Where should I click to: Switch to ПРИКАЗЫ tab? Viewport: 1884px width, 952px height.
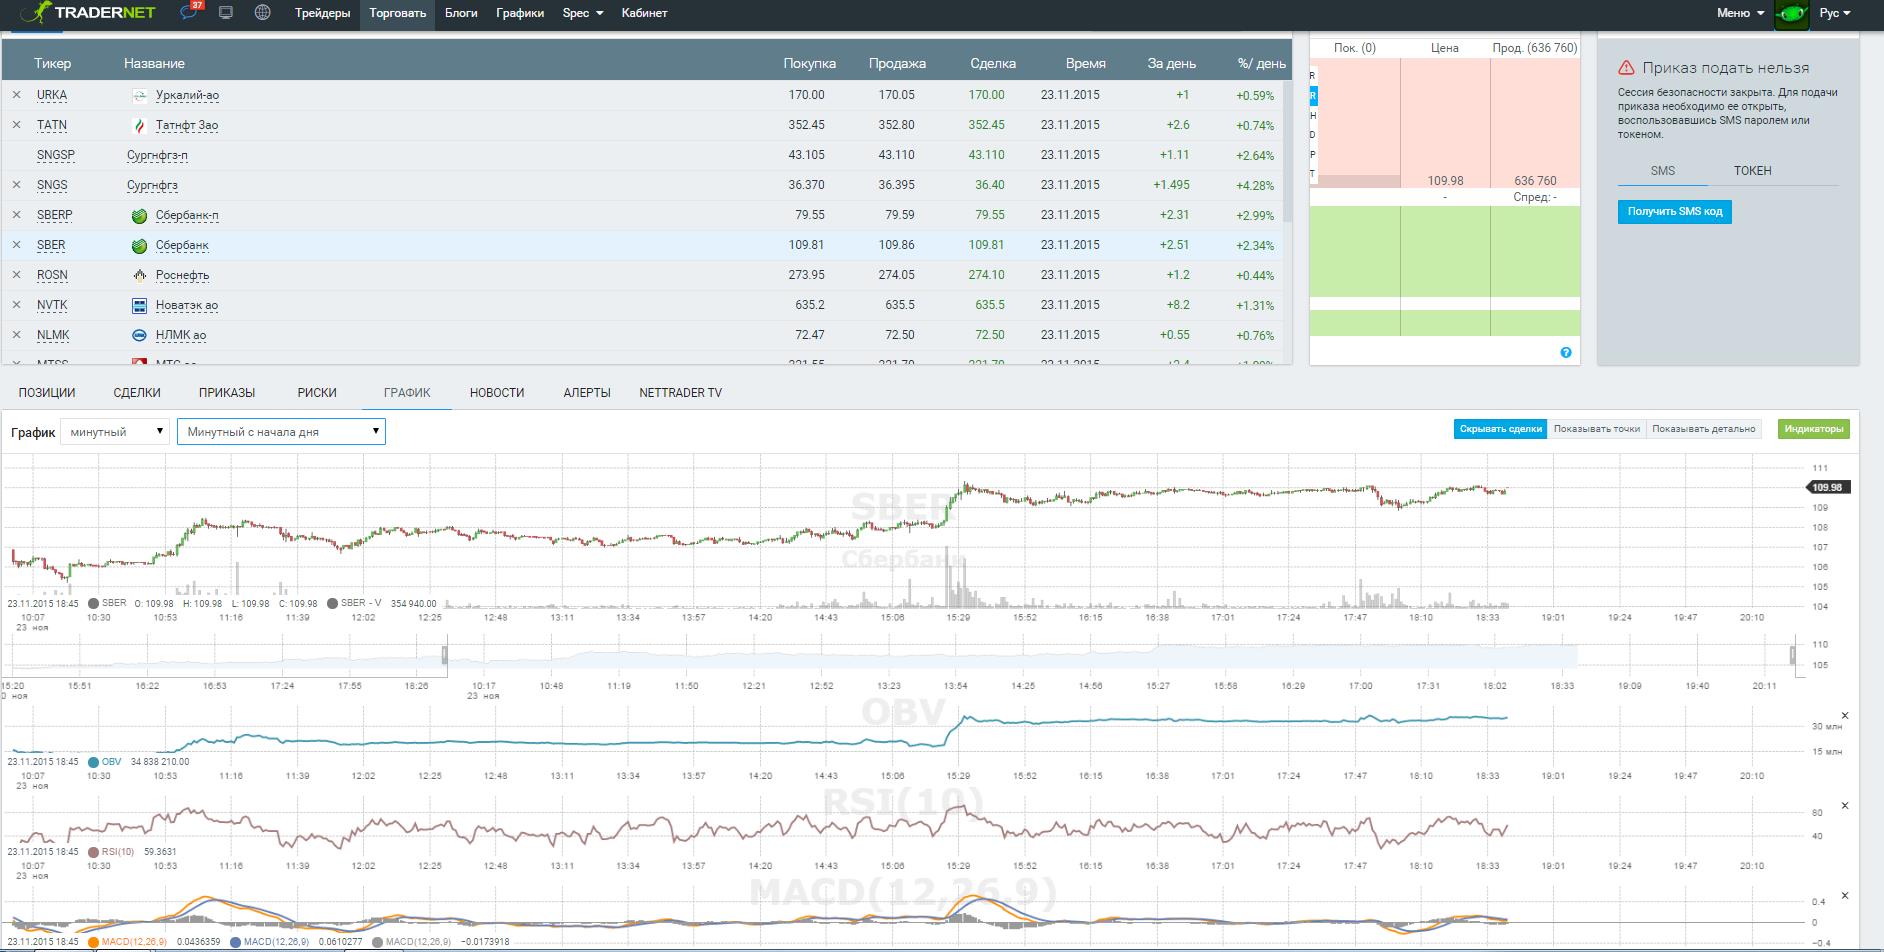(227, 393)
